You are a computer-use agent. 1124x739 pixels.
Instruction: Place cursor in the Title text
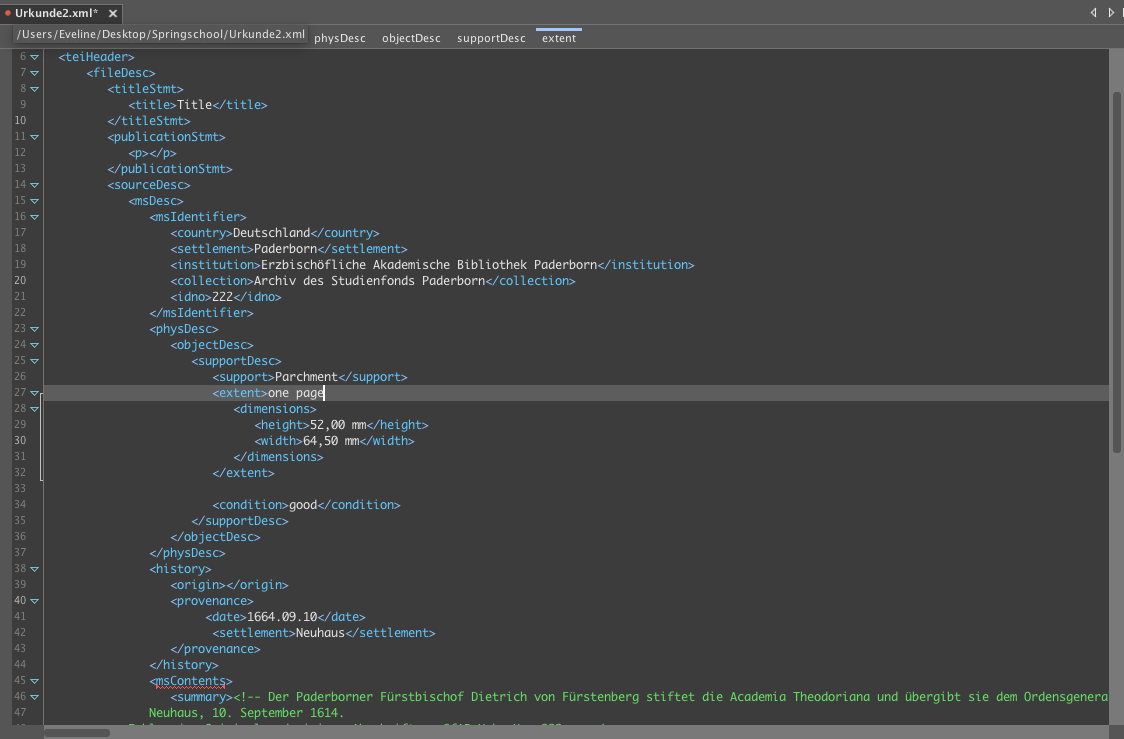pyautogui.click(x=194, y=105)
